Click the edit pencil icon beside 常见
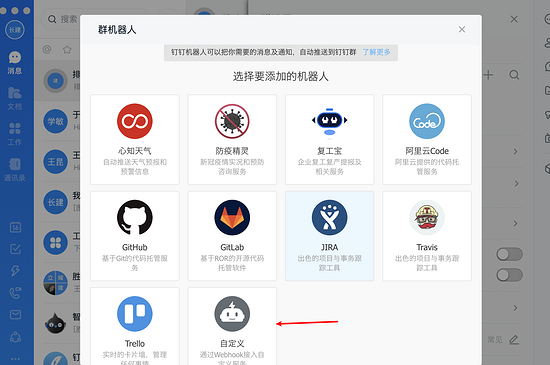The width and height of the screenshot is (550, 365). click(x=514, y=339)
